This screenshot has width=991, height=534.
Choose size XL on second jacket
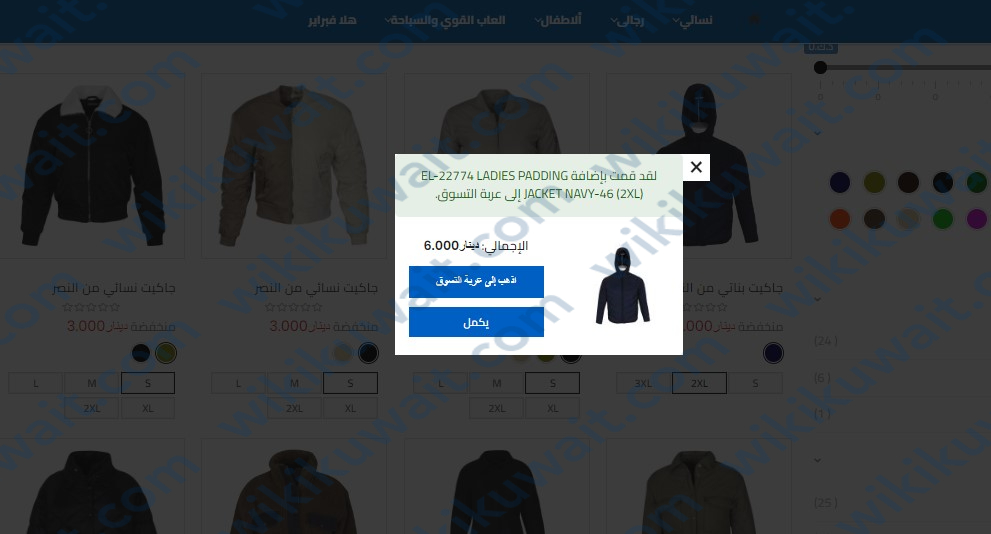pyautogui.click(x=350, y=408)
